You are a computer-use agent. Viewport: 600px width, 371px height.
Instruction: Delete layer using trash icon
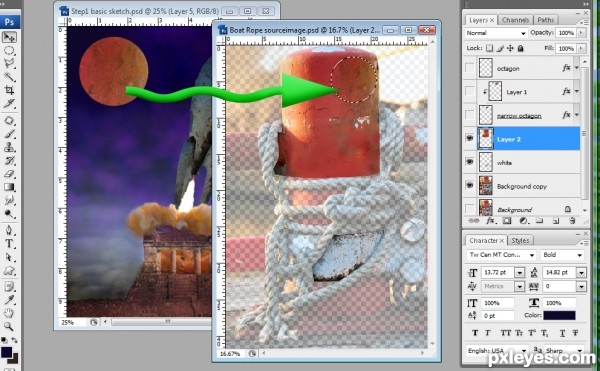[x=572, y=221]
